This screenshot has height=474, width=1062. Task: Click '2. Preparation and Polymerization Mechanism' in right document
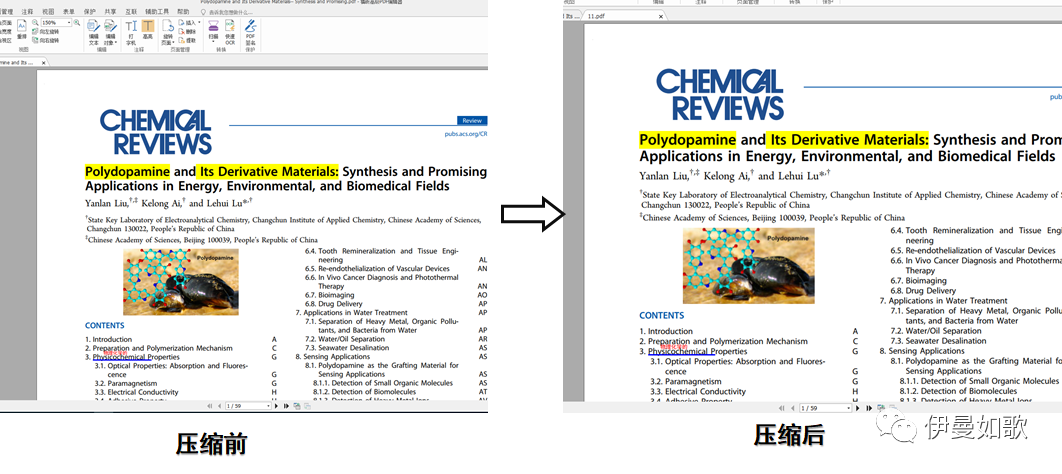[x=723, y=341]
